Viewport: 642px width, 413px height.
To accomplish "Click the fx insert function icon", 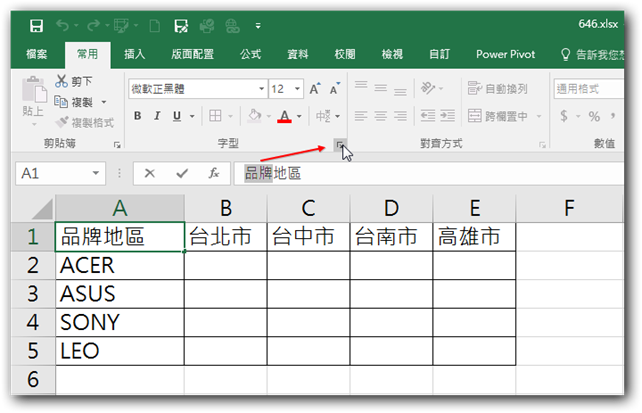I will [x=214, y=174].
